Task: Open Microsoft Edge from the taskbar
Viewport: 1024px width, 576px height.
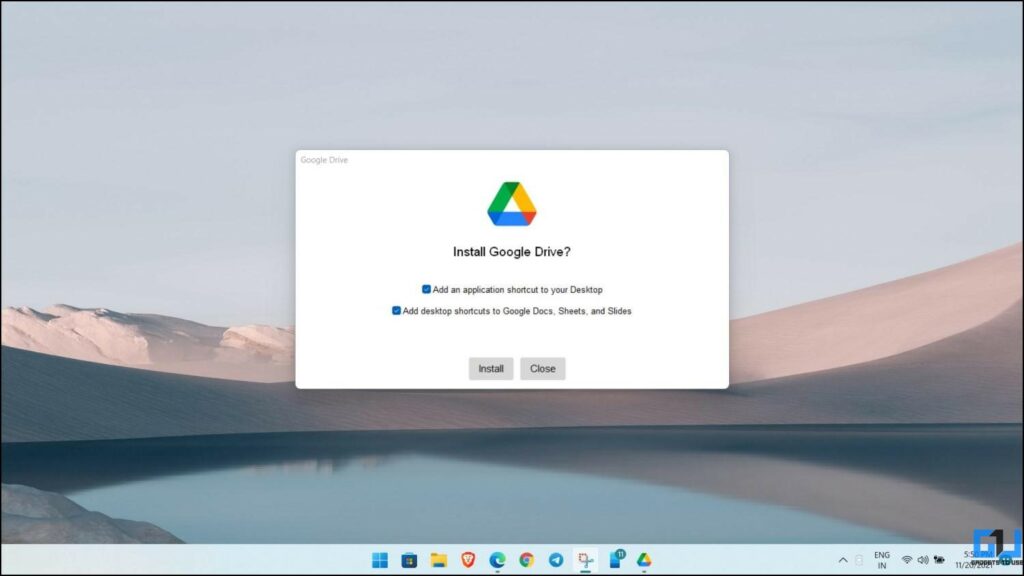Action: click(x=497, y=561)
